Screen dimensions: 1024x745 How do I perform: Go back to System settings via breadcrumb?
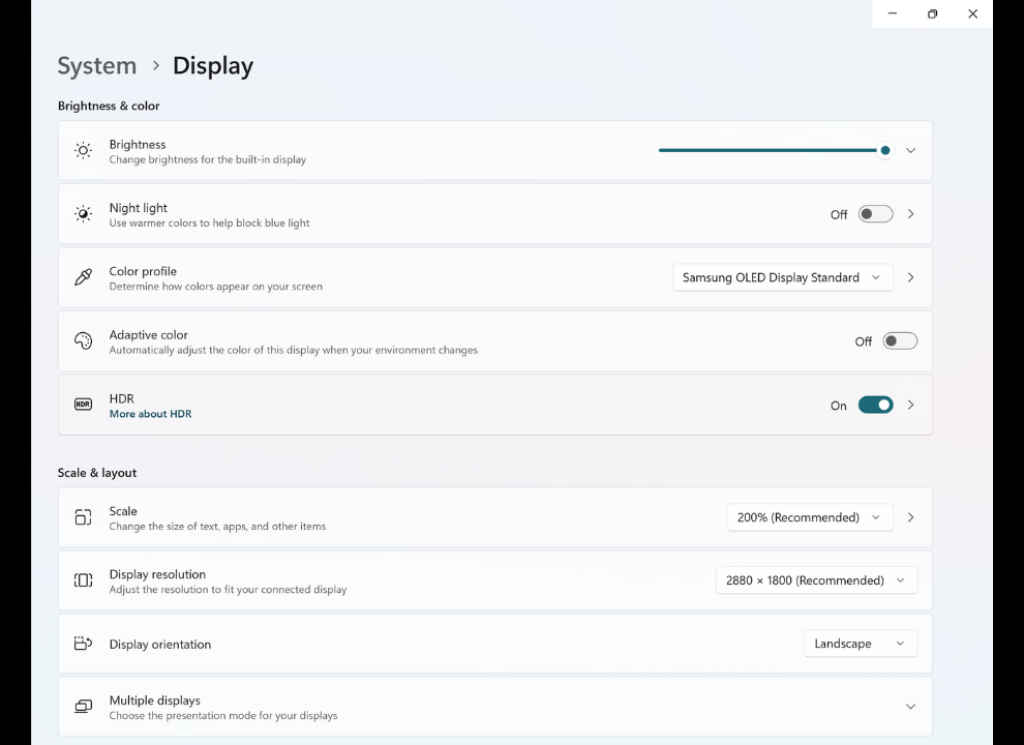click(97, 65)
